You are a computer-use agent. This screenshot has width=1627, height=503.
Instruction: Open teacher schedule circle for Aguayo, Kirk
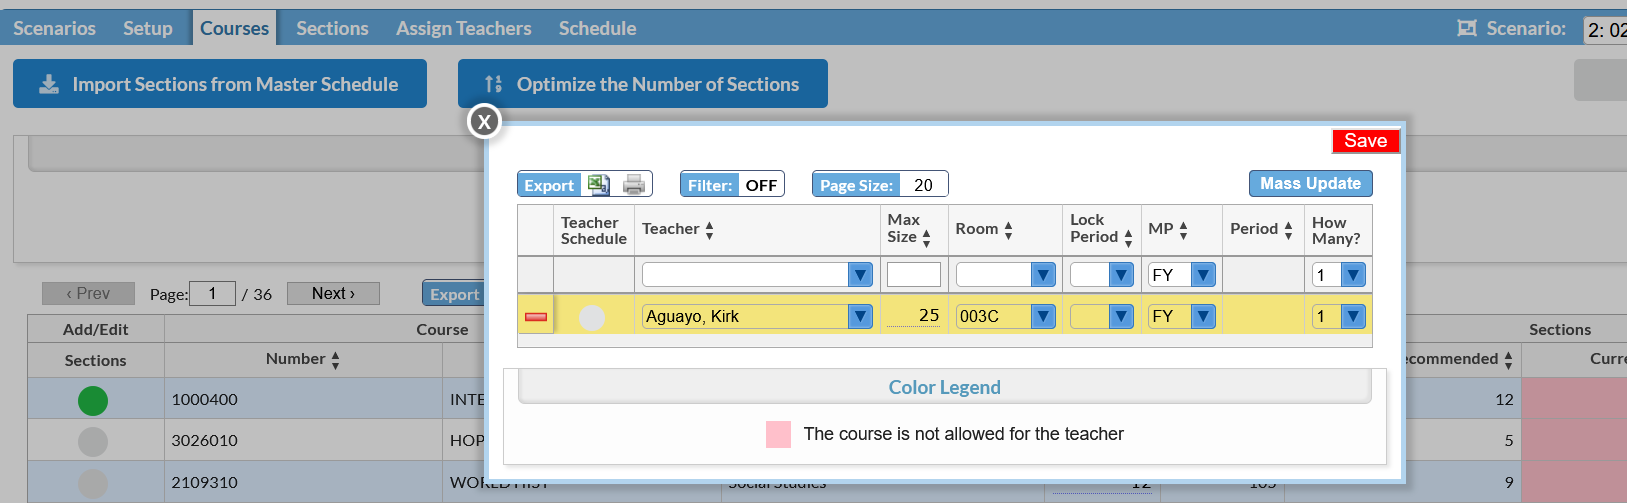click(x=592, y=317)
